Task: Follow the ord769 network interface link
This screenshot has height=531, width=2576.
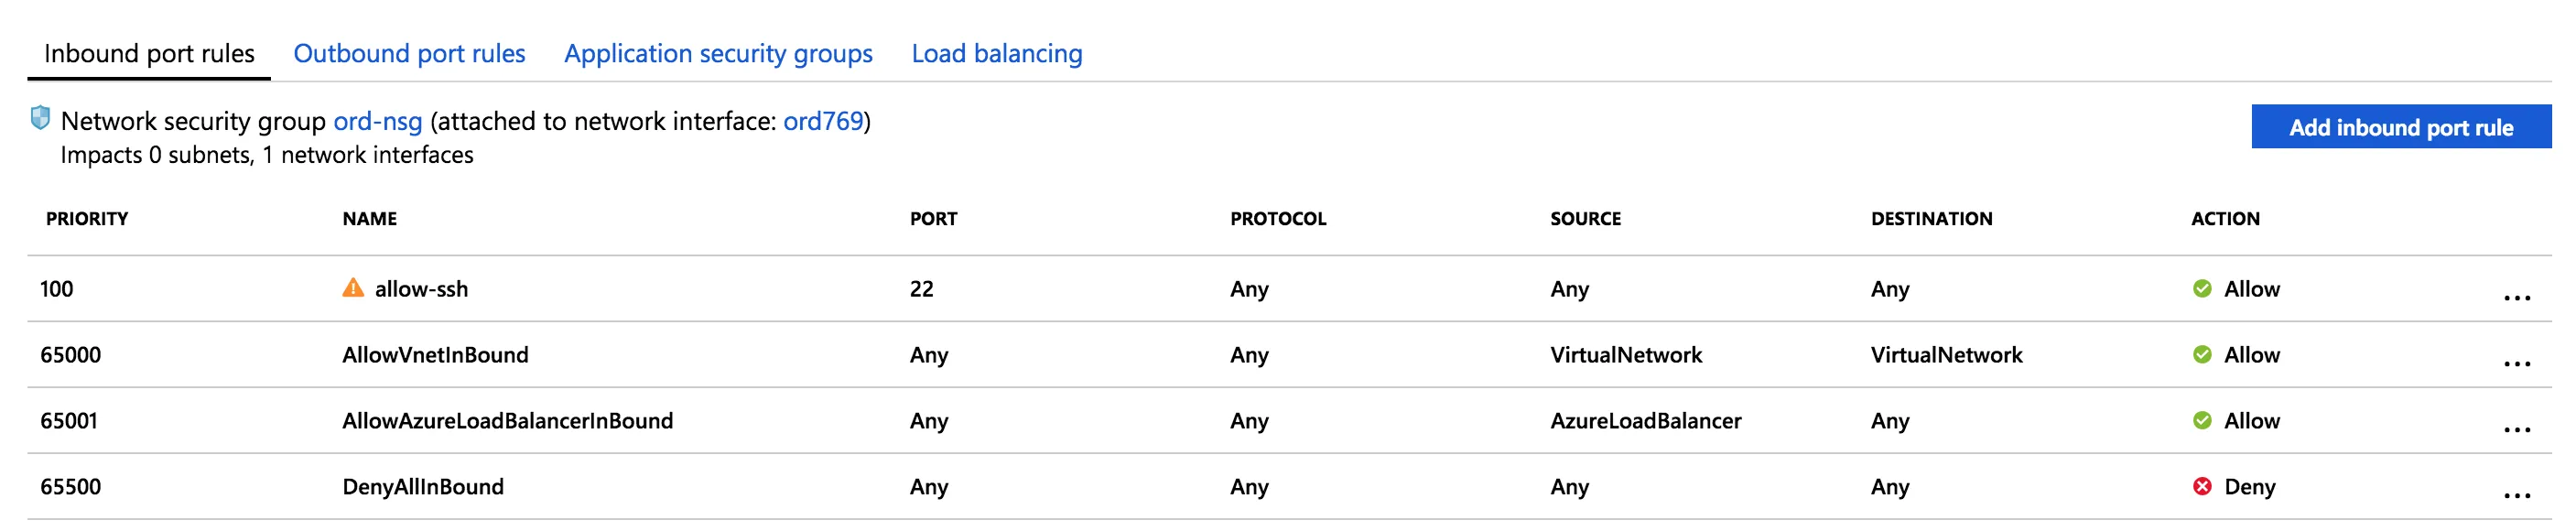Action: click(x=822, y=121)
